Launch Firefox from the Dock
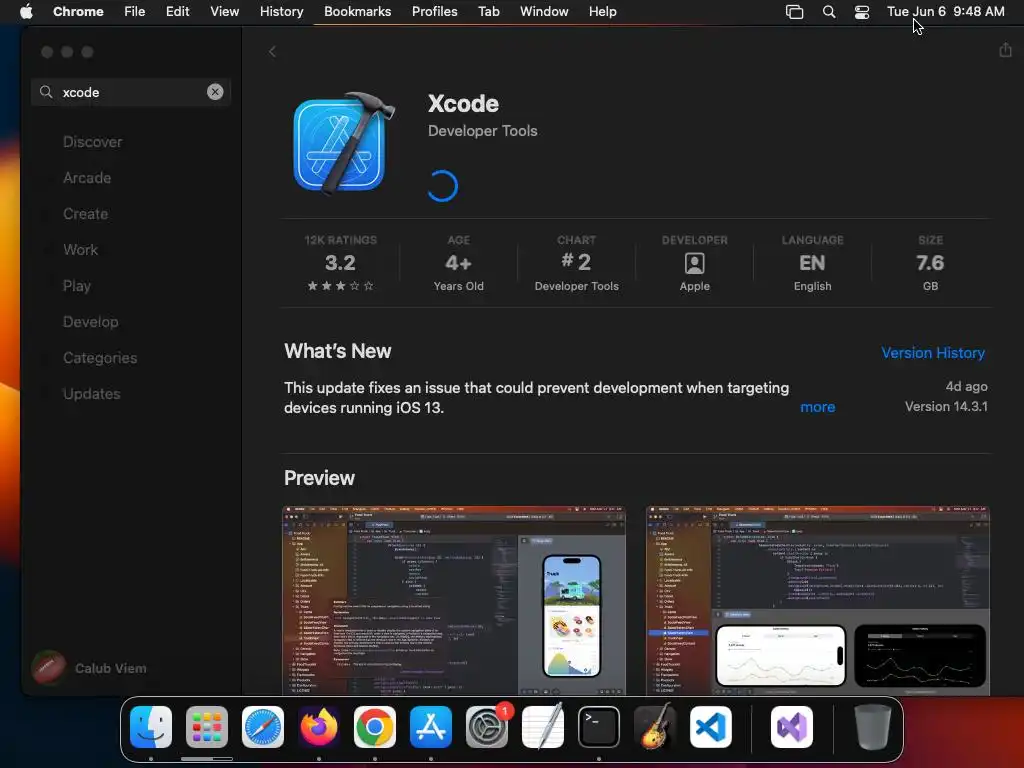The height and width of the screenshot is (768, 1024). [319, 727]
